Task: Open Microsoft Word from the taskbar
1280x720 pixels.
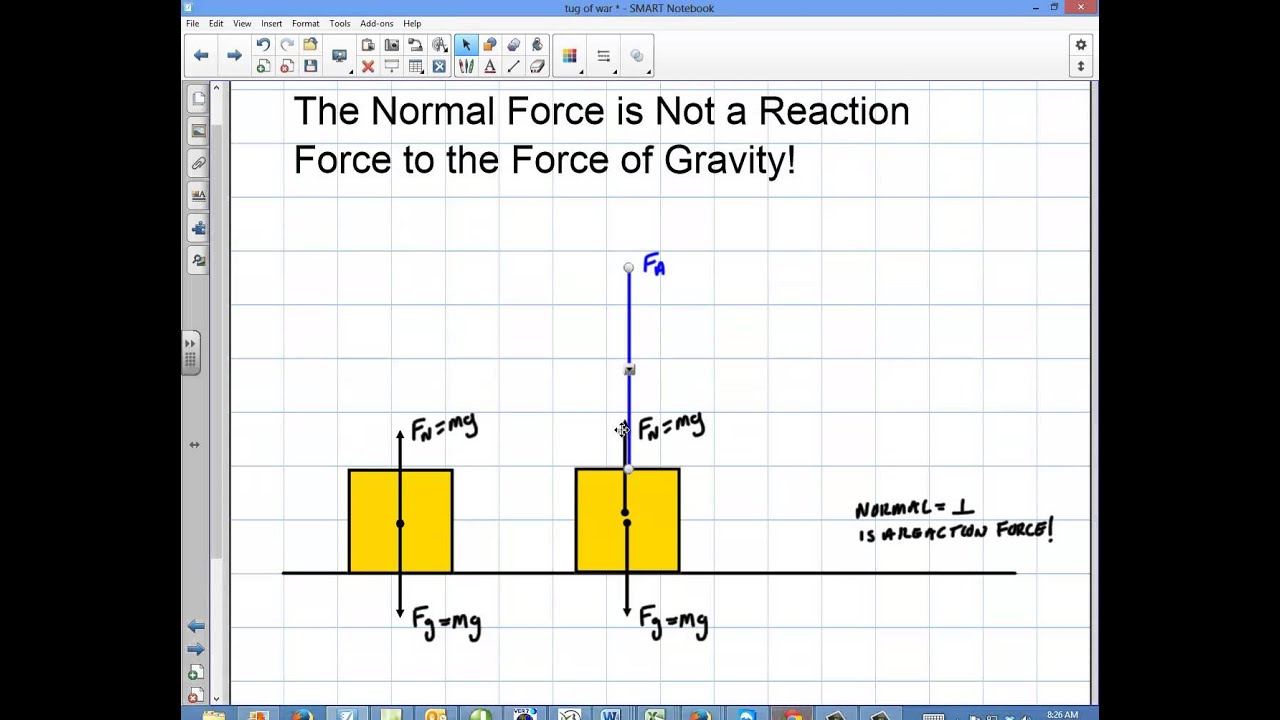Action: coord(610,714)
